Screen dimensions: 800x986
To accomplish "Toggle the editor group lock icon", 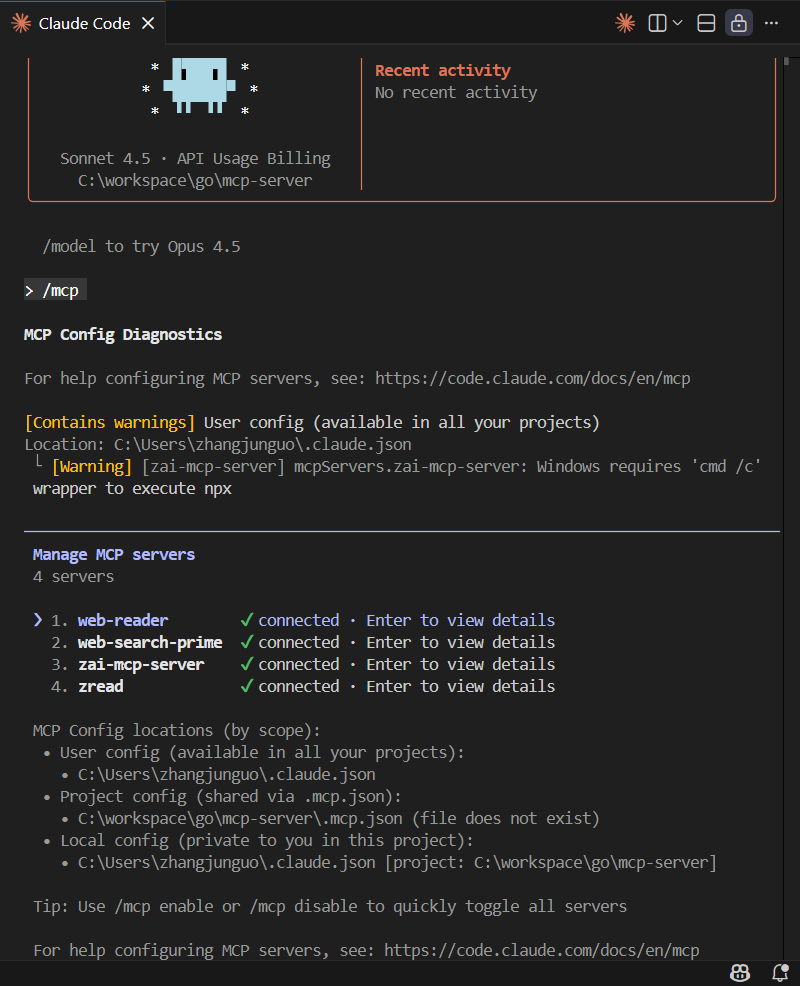I will [x=739, y=23].
